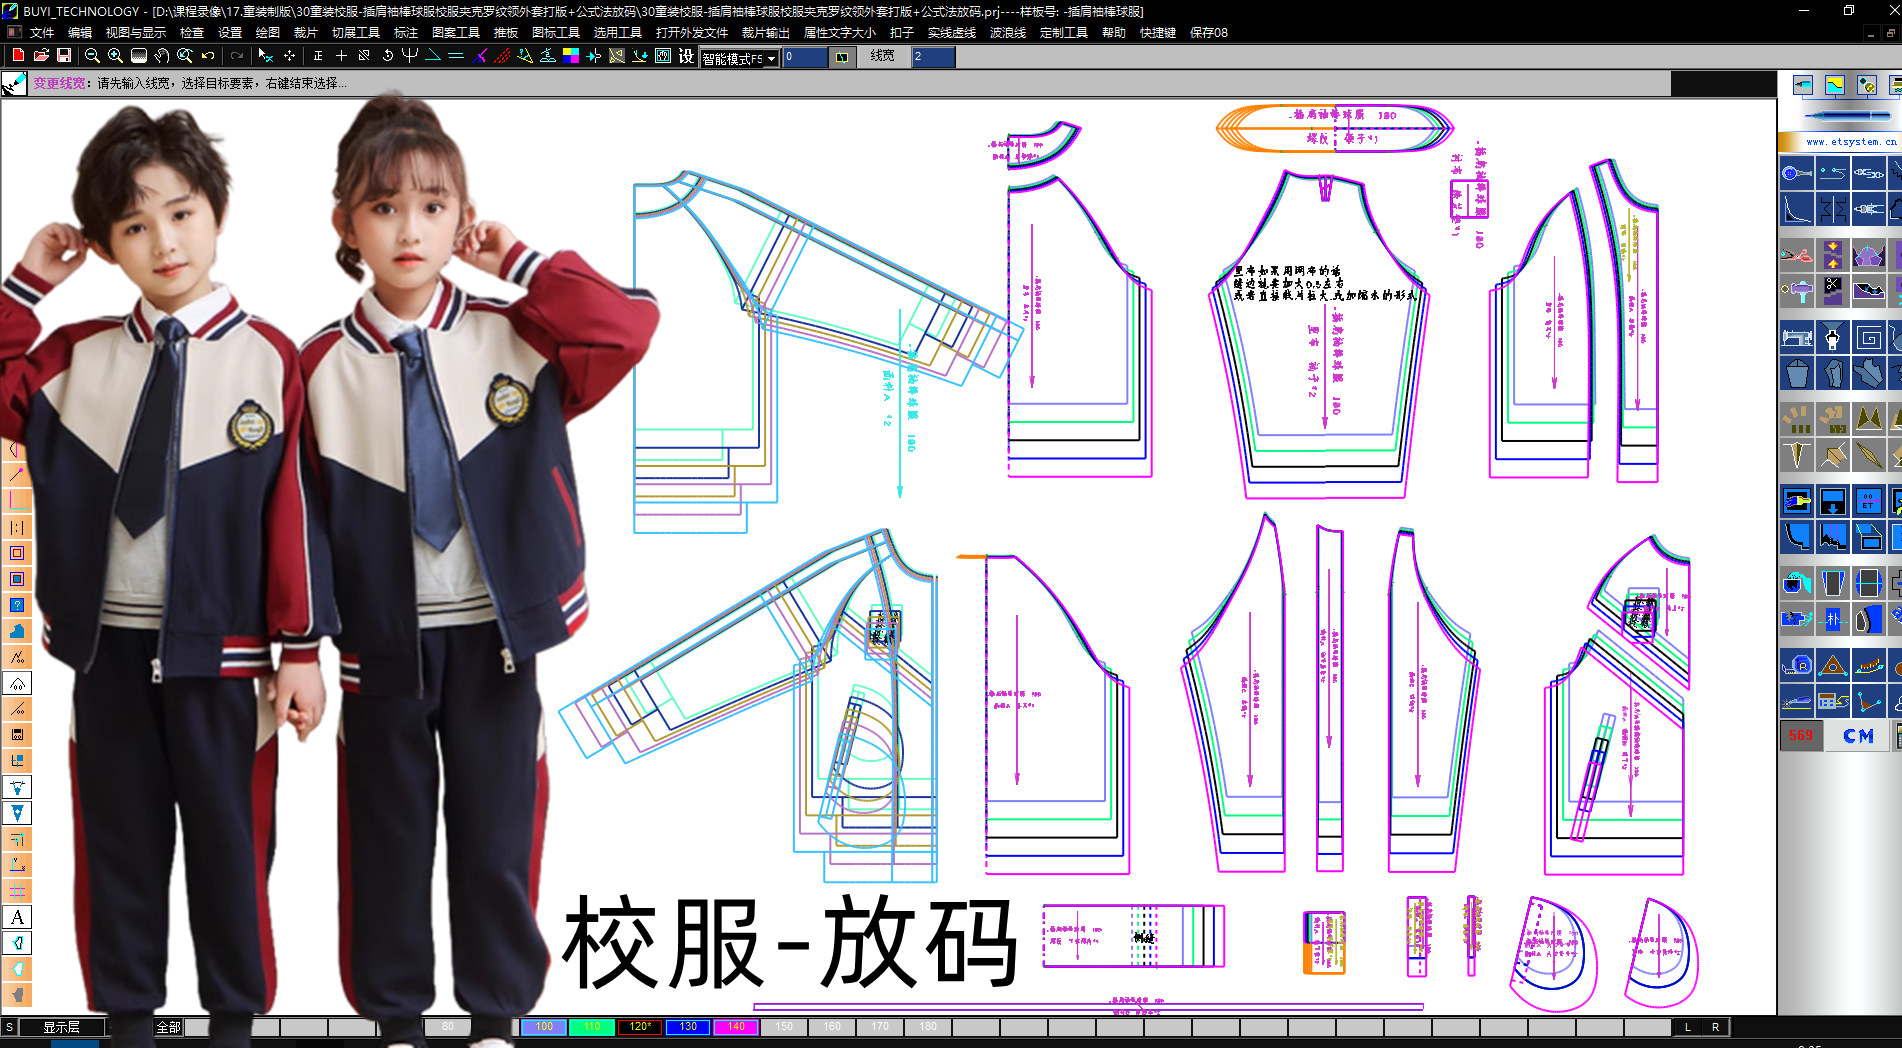This screenshot has height=1048, width=1902.
Task: Toggle the 120* size in the size bar
Action: pyautogui.click(x=638, y=1026)
